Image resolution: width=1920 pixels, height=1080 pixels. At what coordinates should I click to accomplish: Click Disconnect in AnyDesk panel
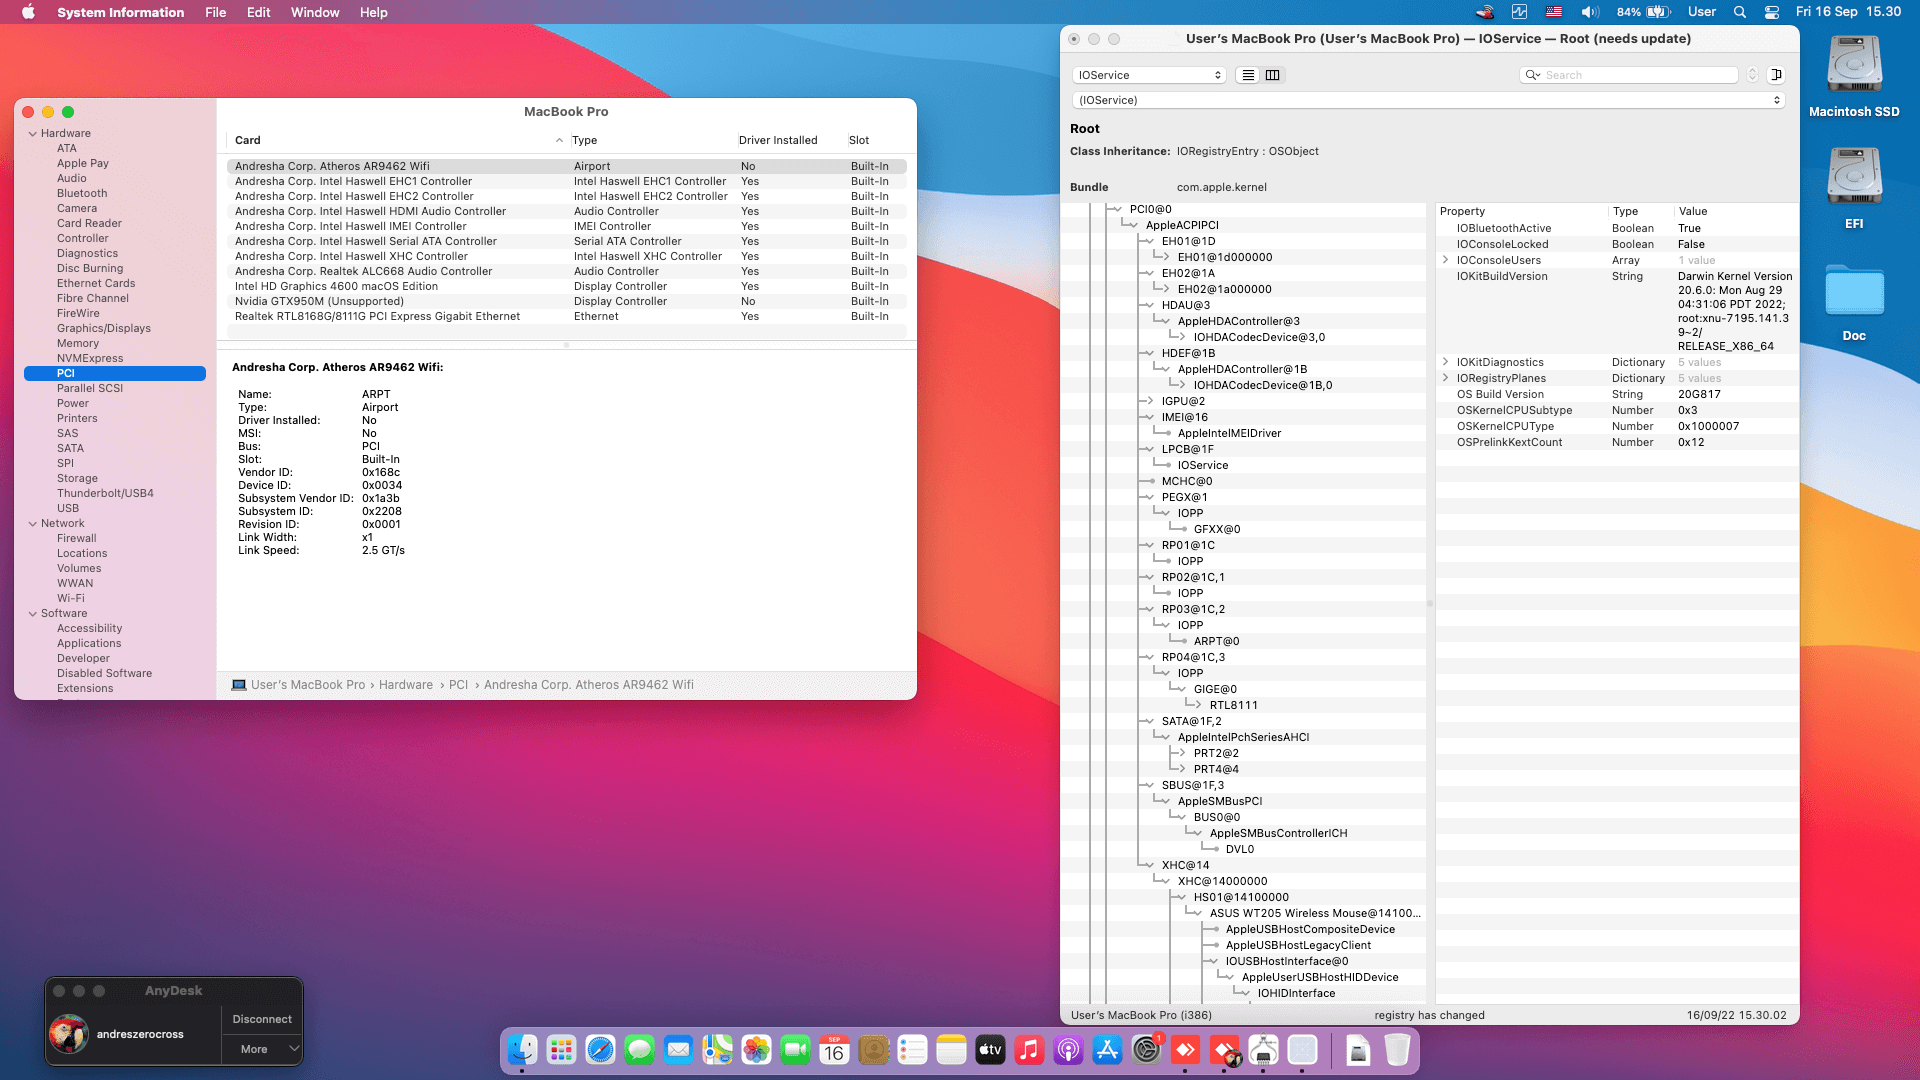[262, 1019]
